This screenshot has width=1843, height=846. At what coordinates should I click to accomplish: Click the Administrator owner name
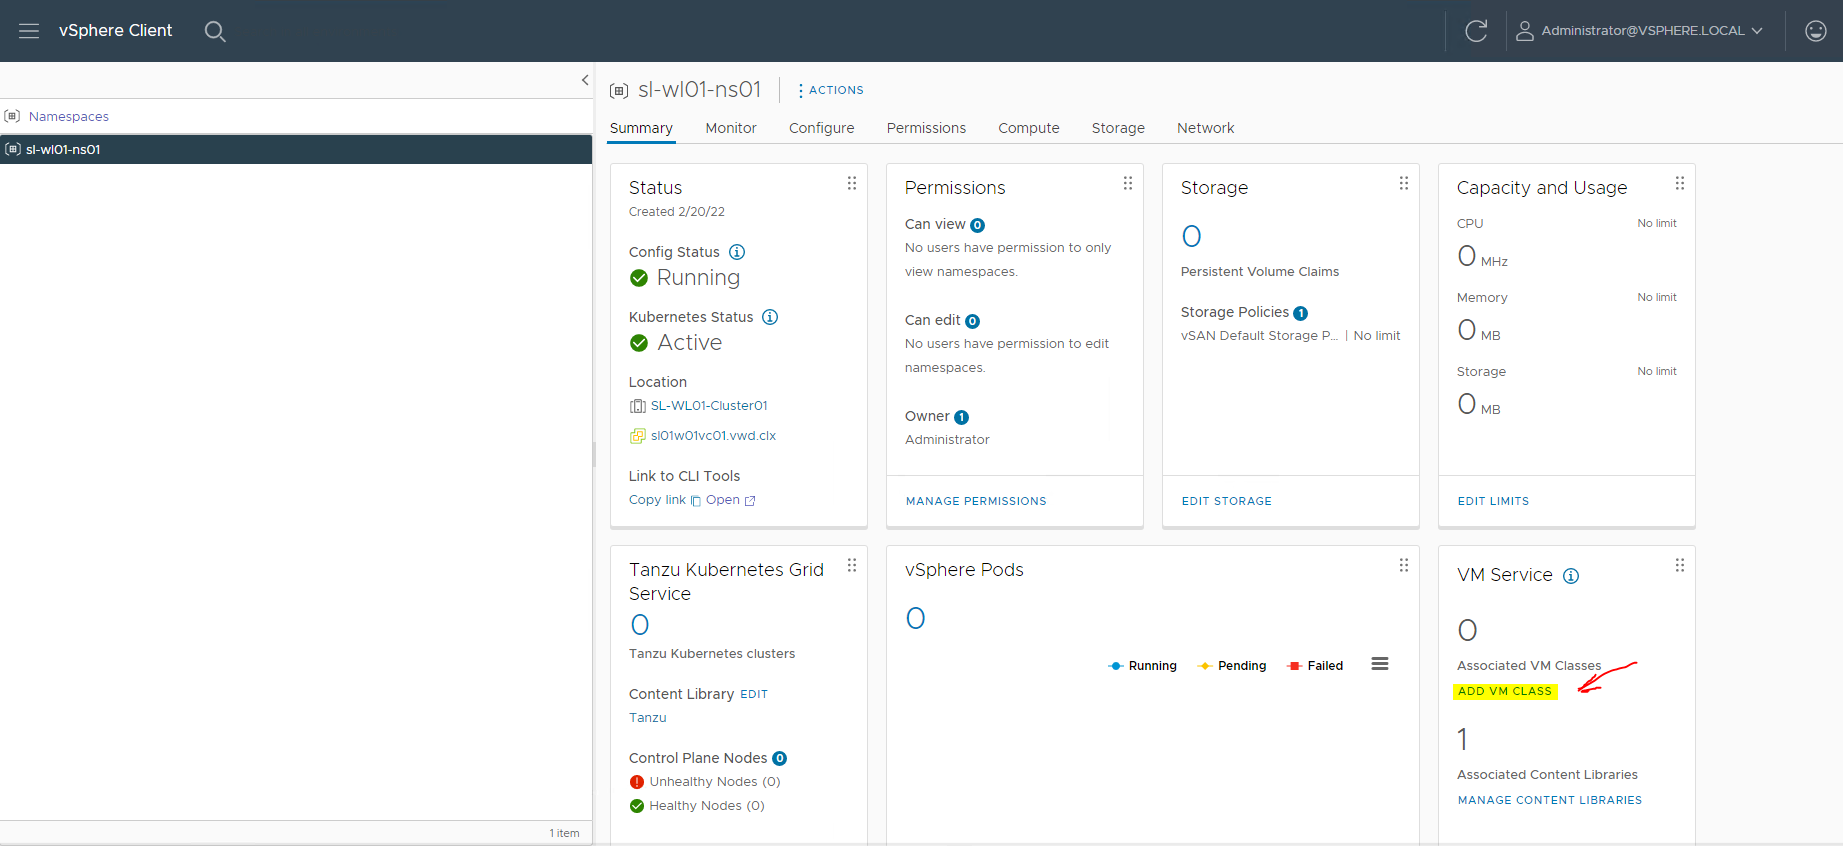point(947,440)
